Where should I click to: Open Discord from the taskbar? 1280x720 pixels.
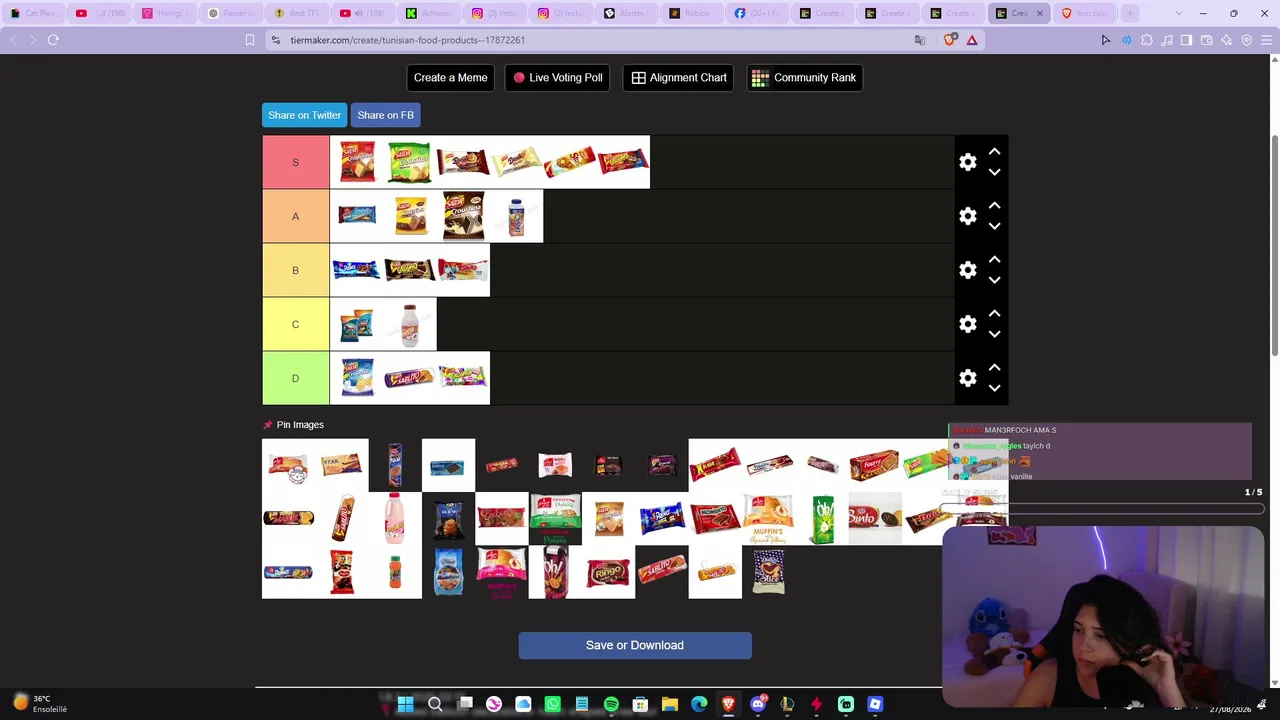pyautogui.click(x=758, y=704)
